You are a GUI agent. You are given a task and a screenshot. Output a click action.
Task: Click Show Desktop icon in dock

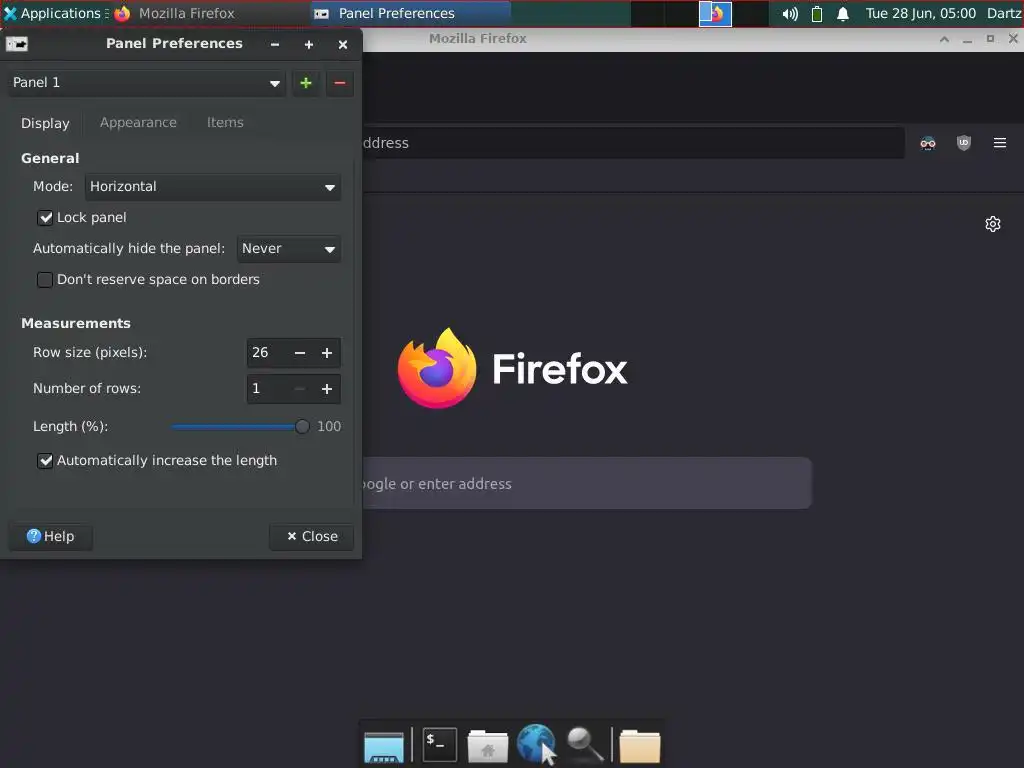383,746
